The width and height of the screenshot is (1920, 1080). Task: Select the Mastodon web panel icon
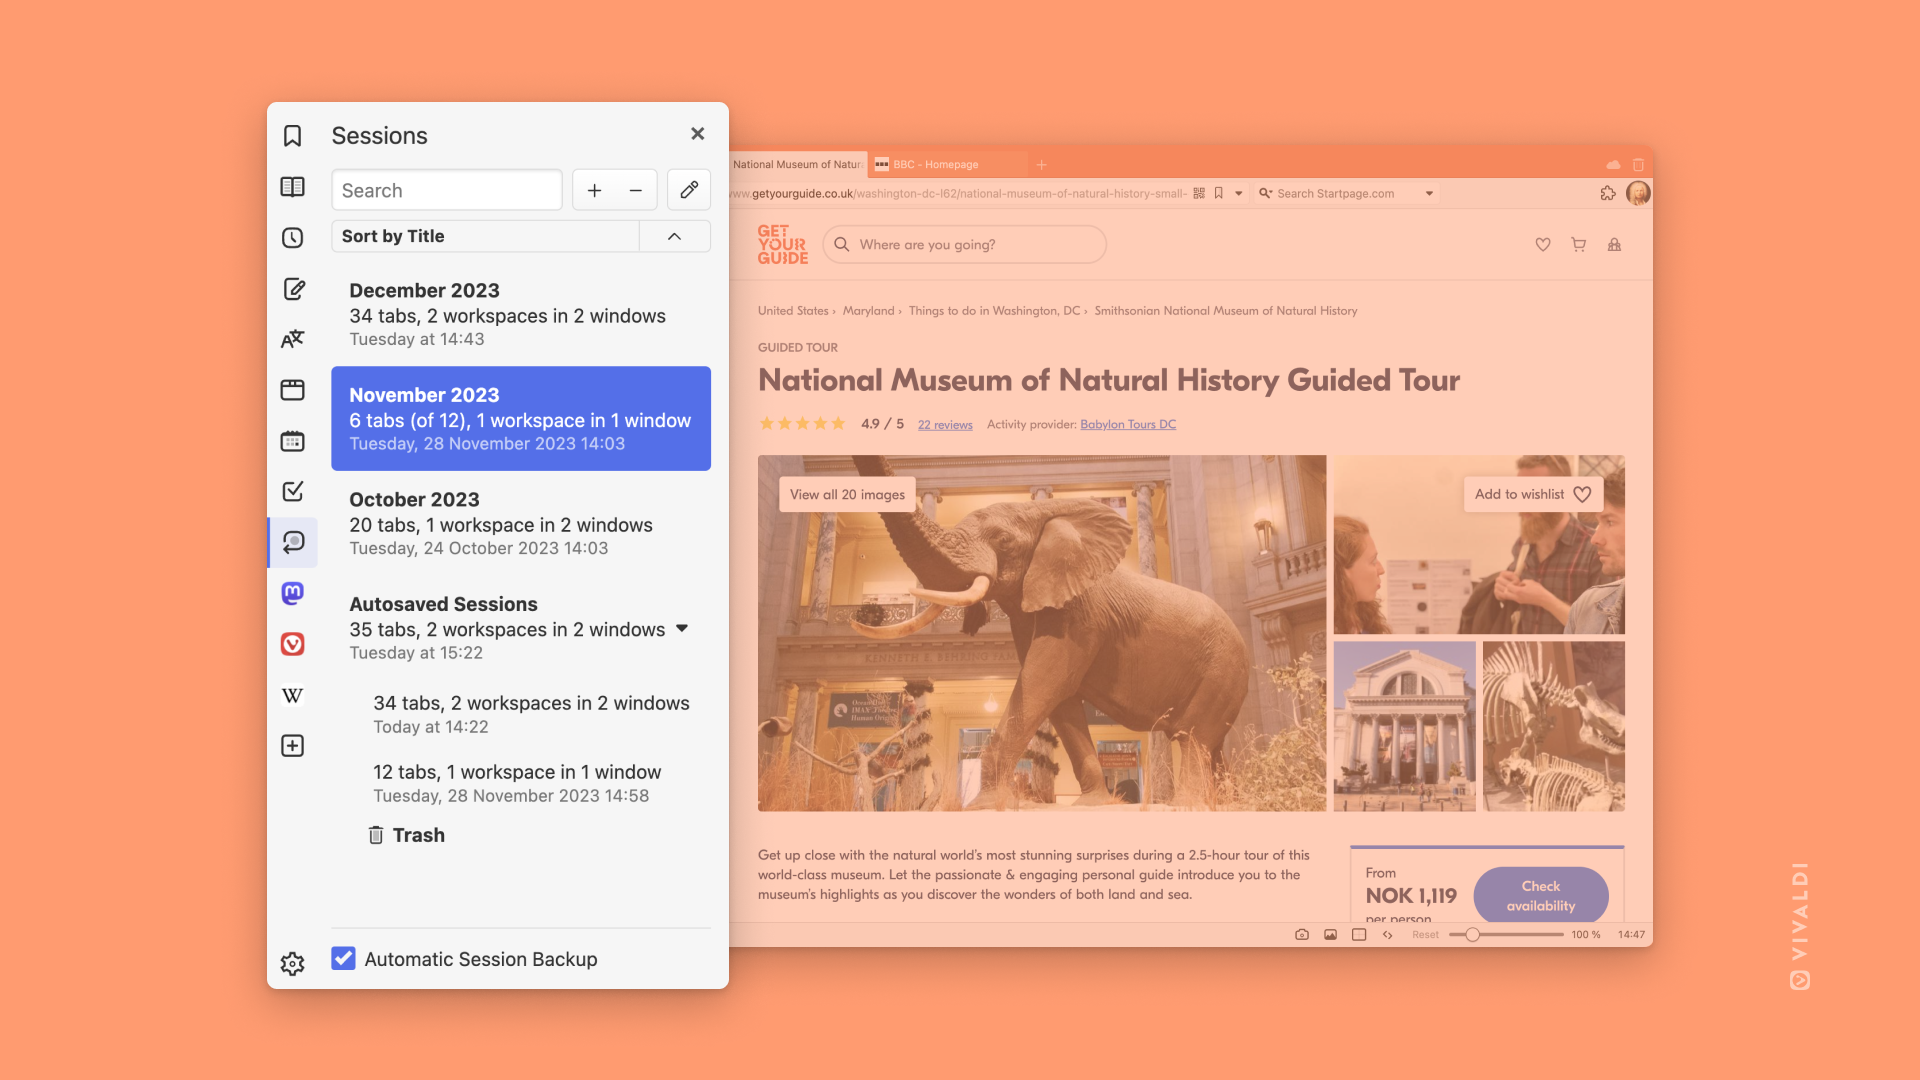[293, 592]
